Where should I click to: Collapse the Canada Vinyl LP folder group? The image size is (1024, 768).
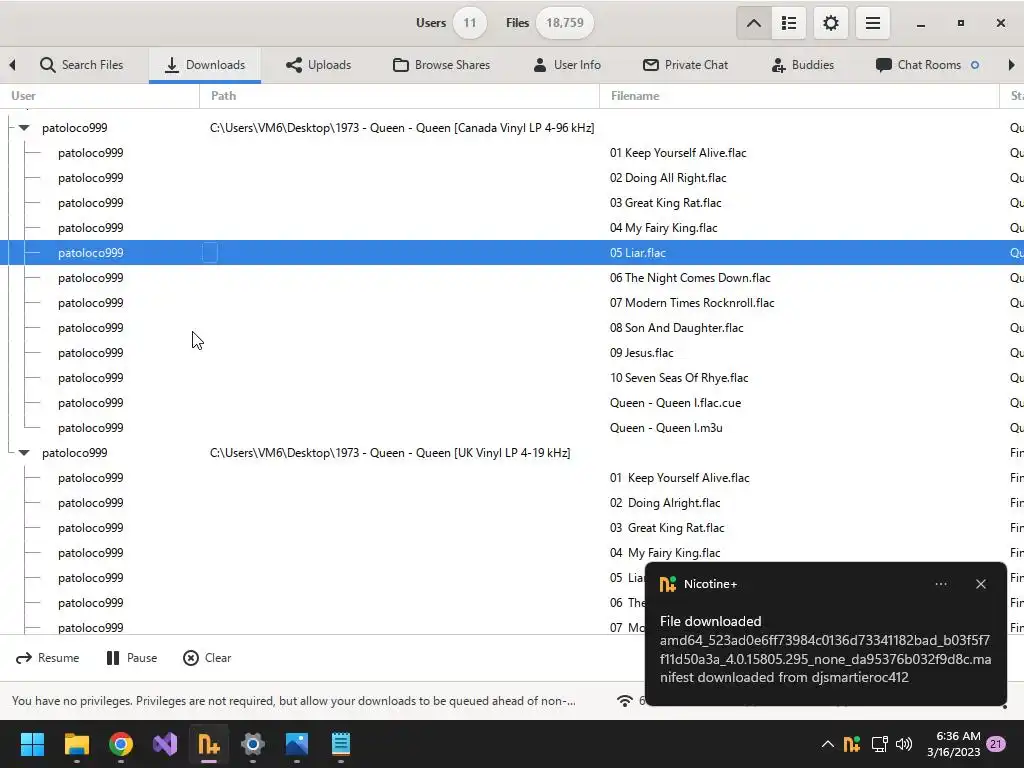[x=24, y=128]
